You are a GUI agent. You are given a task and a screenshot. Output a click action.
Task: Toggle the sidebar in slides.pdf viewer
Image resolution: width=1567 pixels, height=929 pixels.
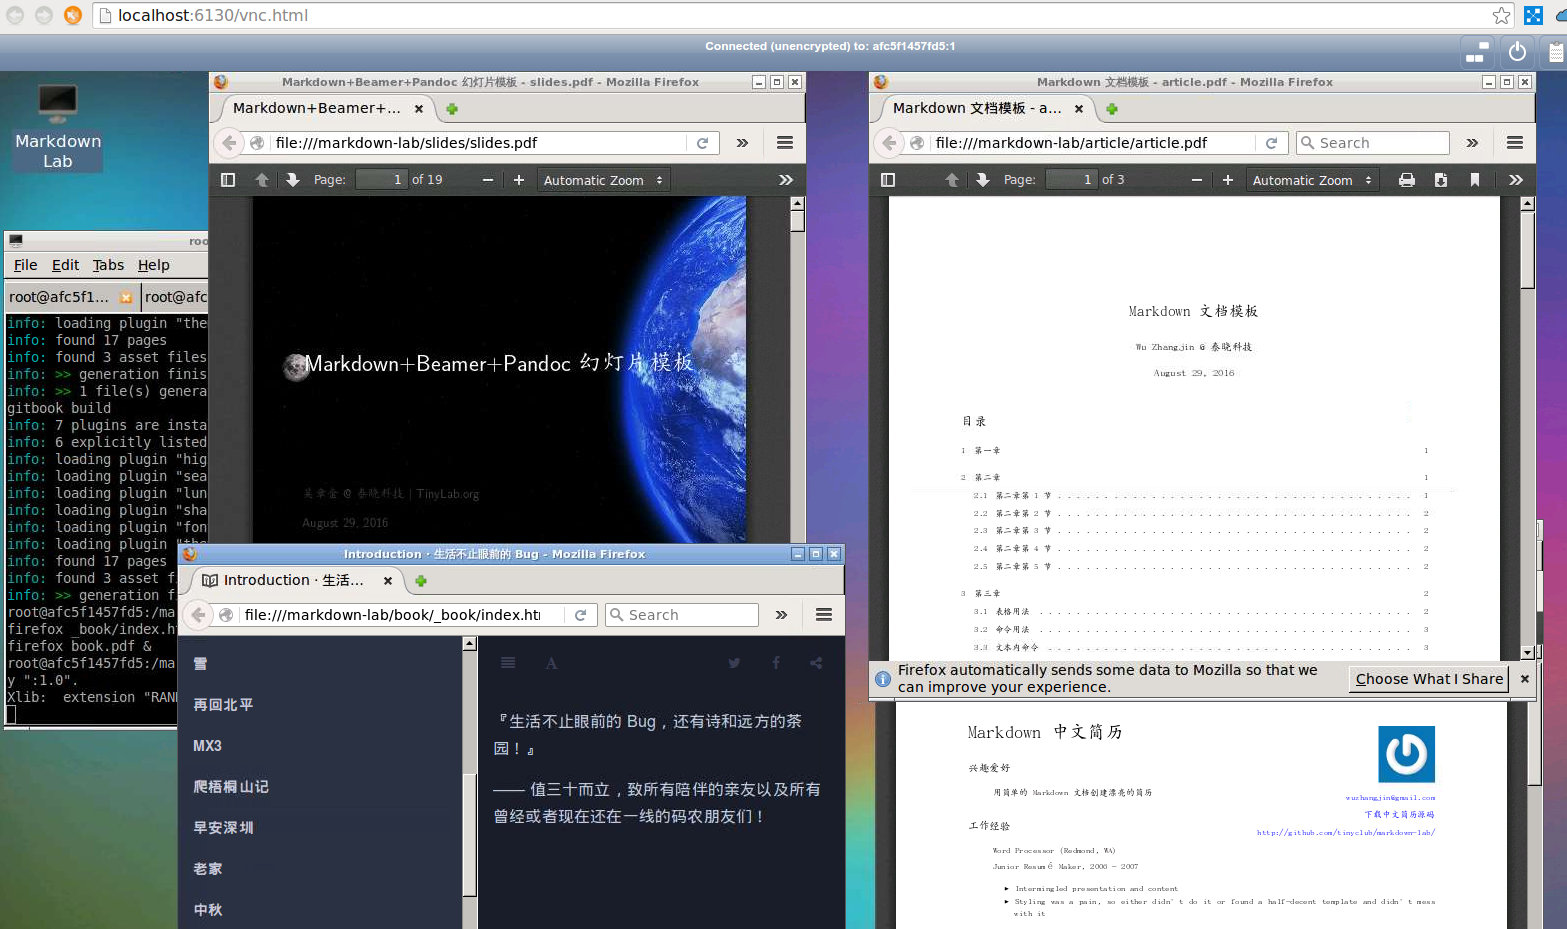227,179
